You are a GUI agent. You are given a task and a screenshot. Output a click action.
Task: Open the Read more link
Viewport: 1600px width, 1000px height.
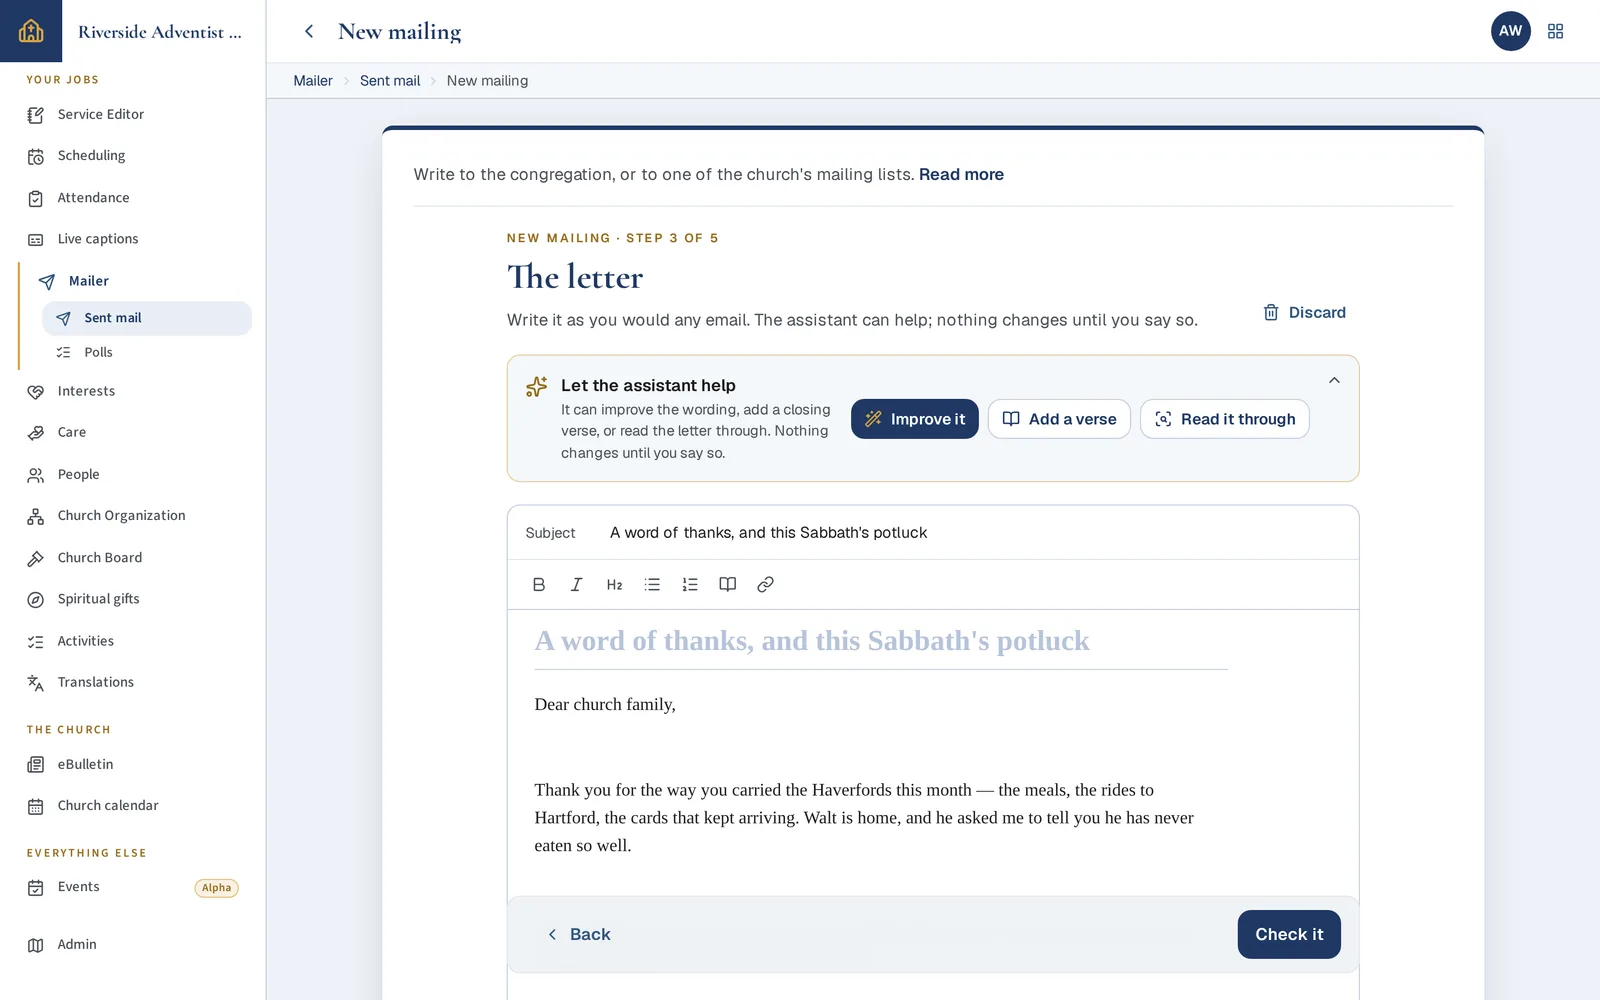961,175
